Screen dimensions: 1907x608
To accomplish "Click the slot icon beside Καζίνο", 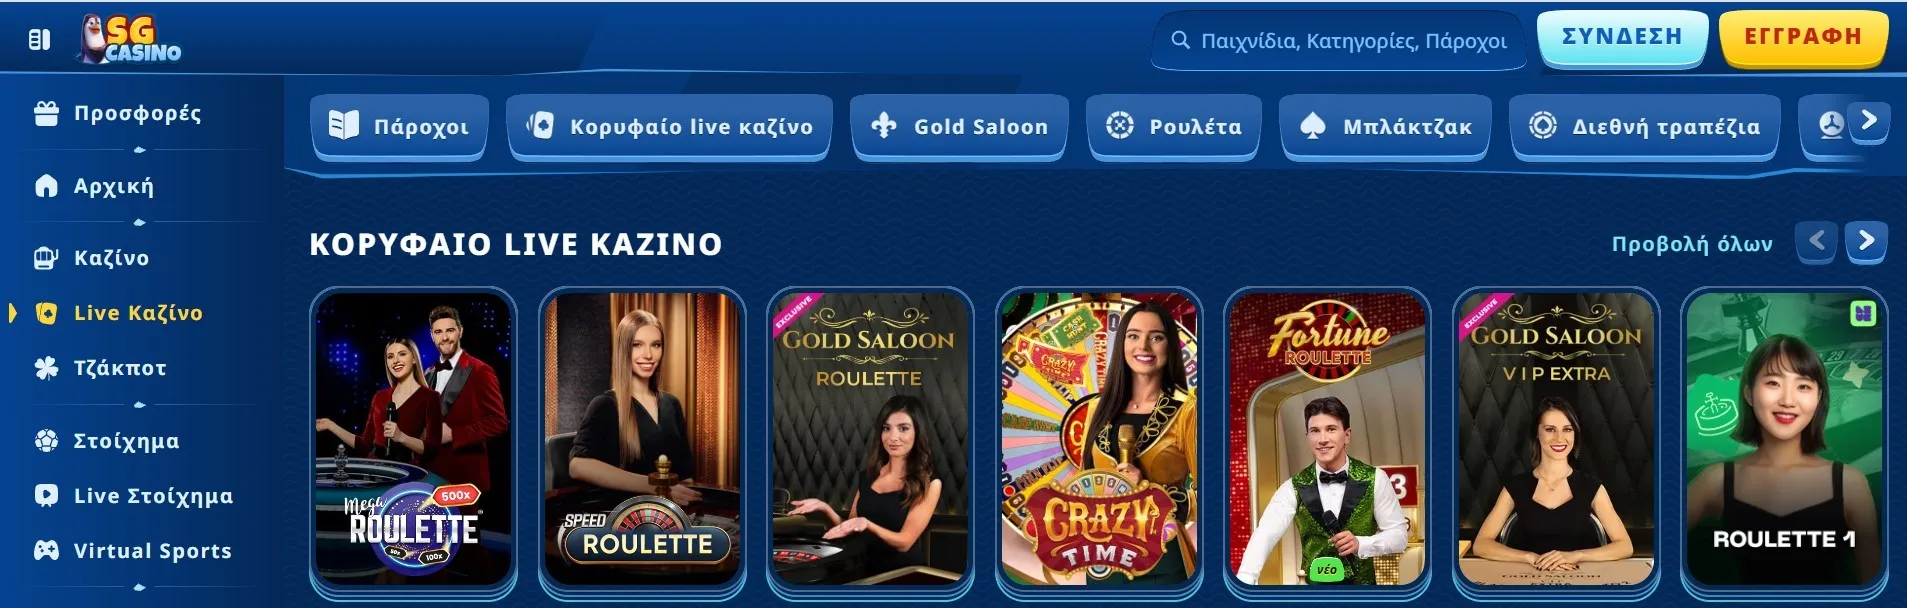I will click(x=46, y=258).
